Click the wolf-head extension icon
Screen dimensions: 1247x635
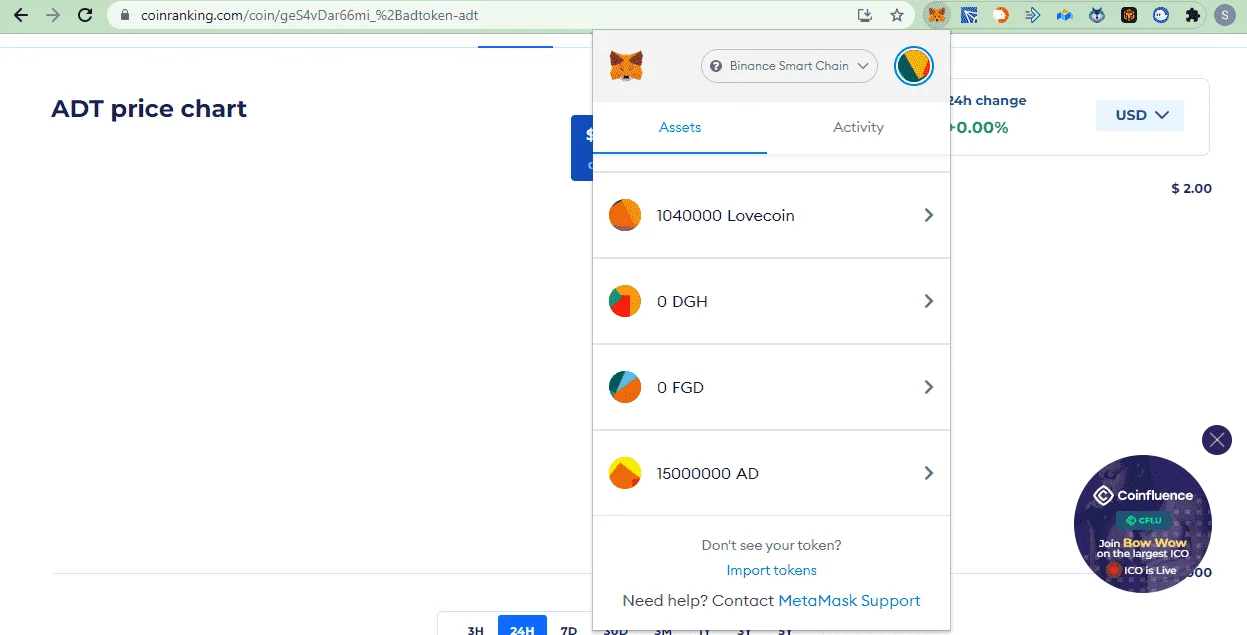pos(1097,15)
